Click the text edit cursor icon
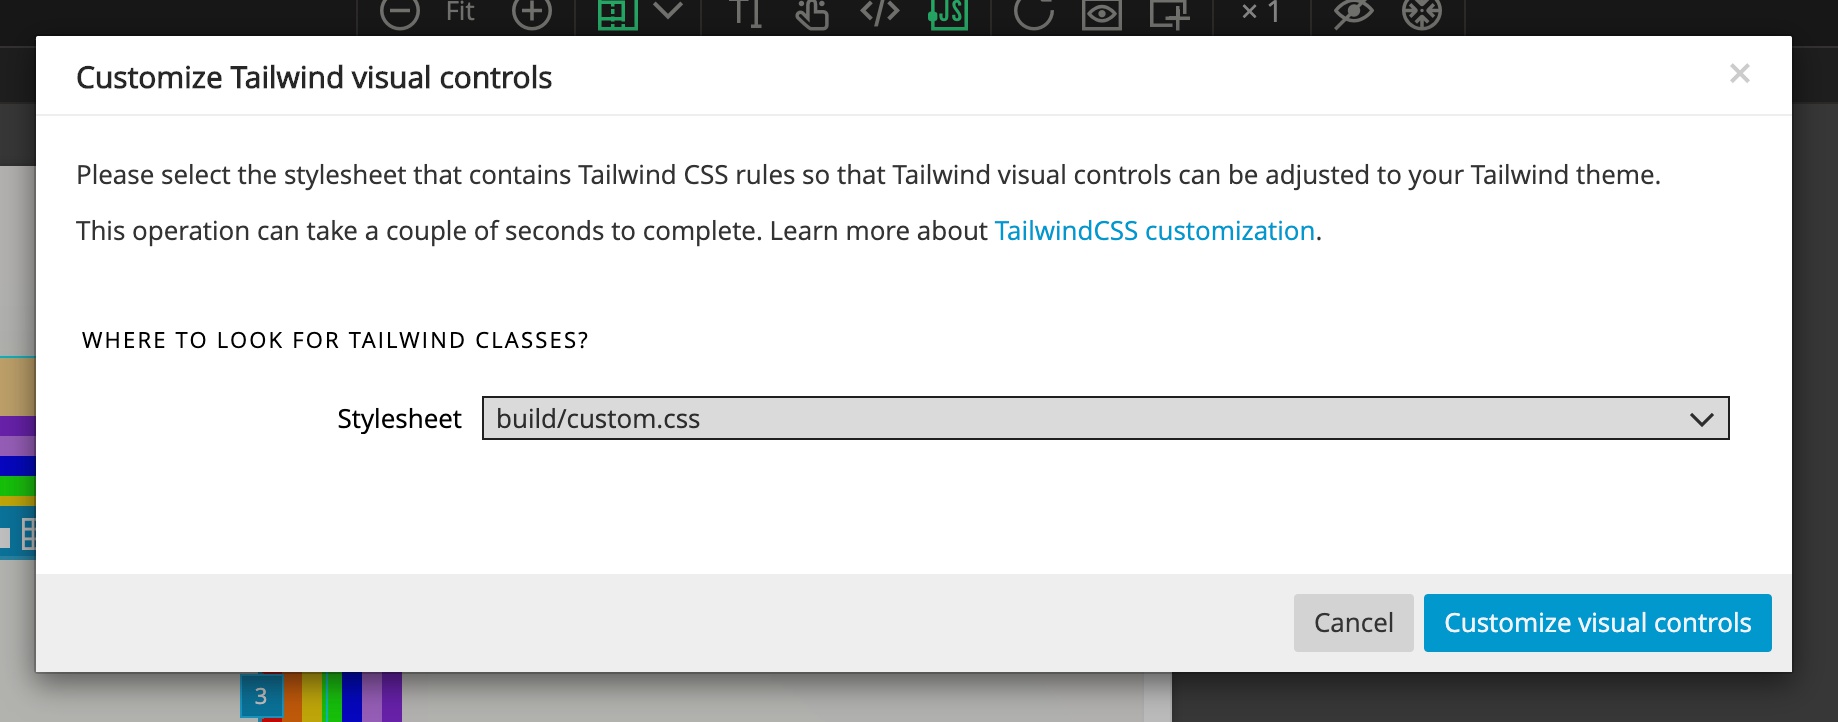This screenshot has height=722, width=1838. (745, 13)
